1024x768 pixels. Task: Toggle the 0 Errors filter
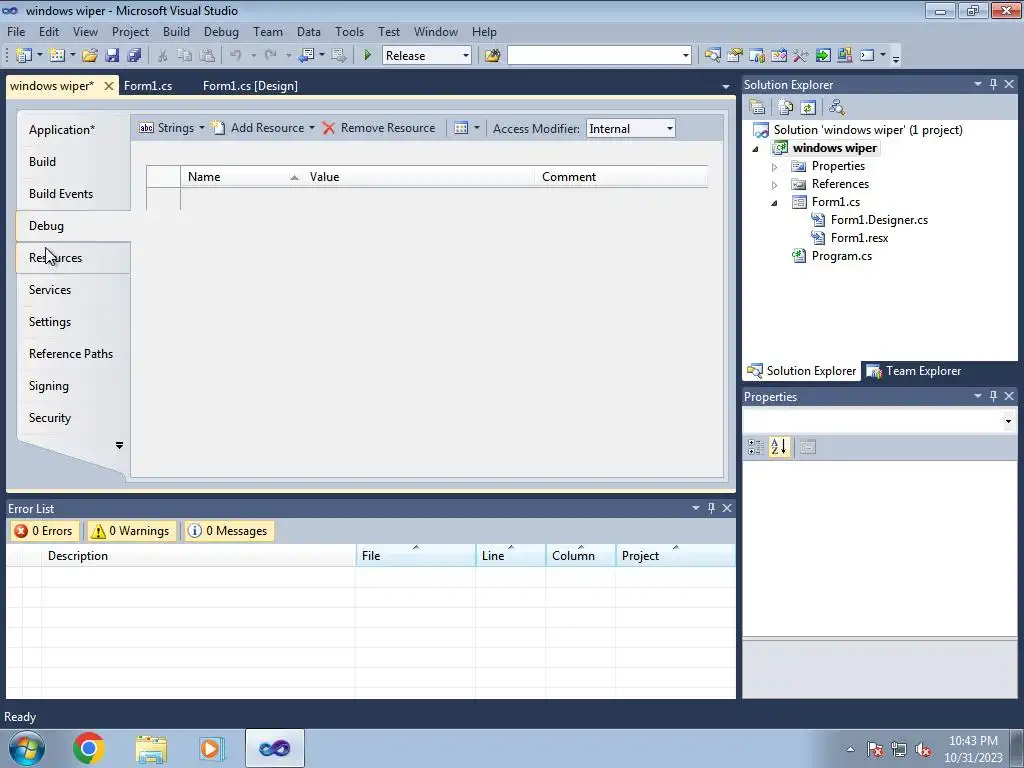pyautogui.click(x=44, y=531)
